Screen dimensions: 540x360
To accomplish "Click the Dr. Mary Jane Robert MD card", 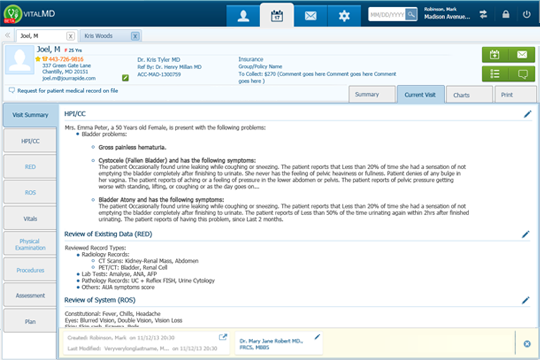I will [x=279, y=344].
